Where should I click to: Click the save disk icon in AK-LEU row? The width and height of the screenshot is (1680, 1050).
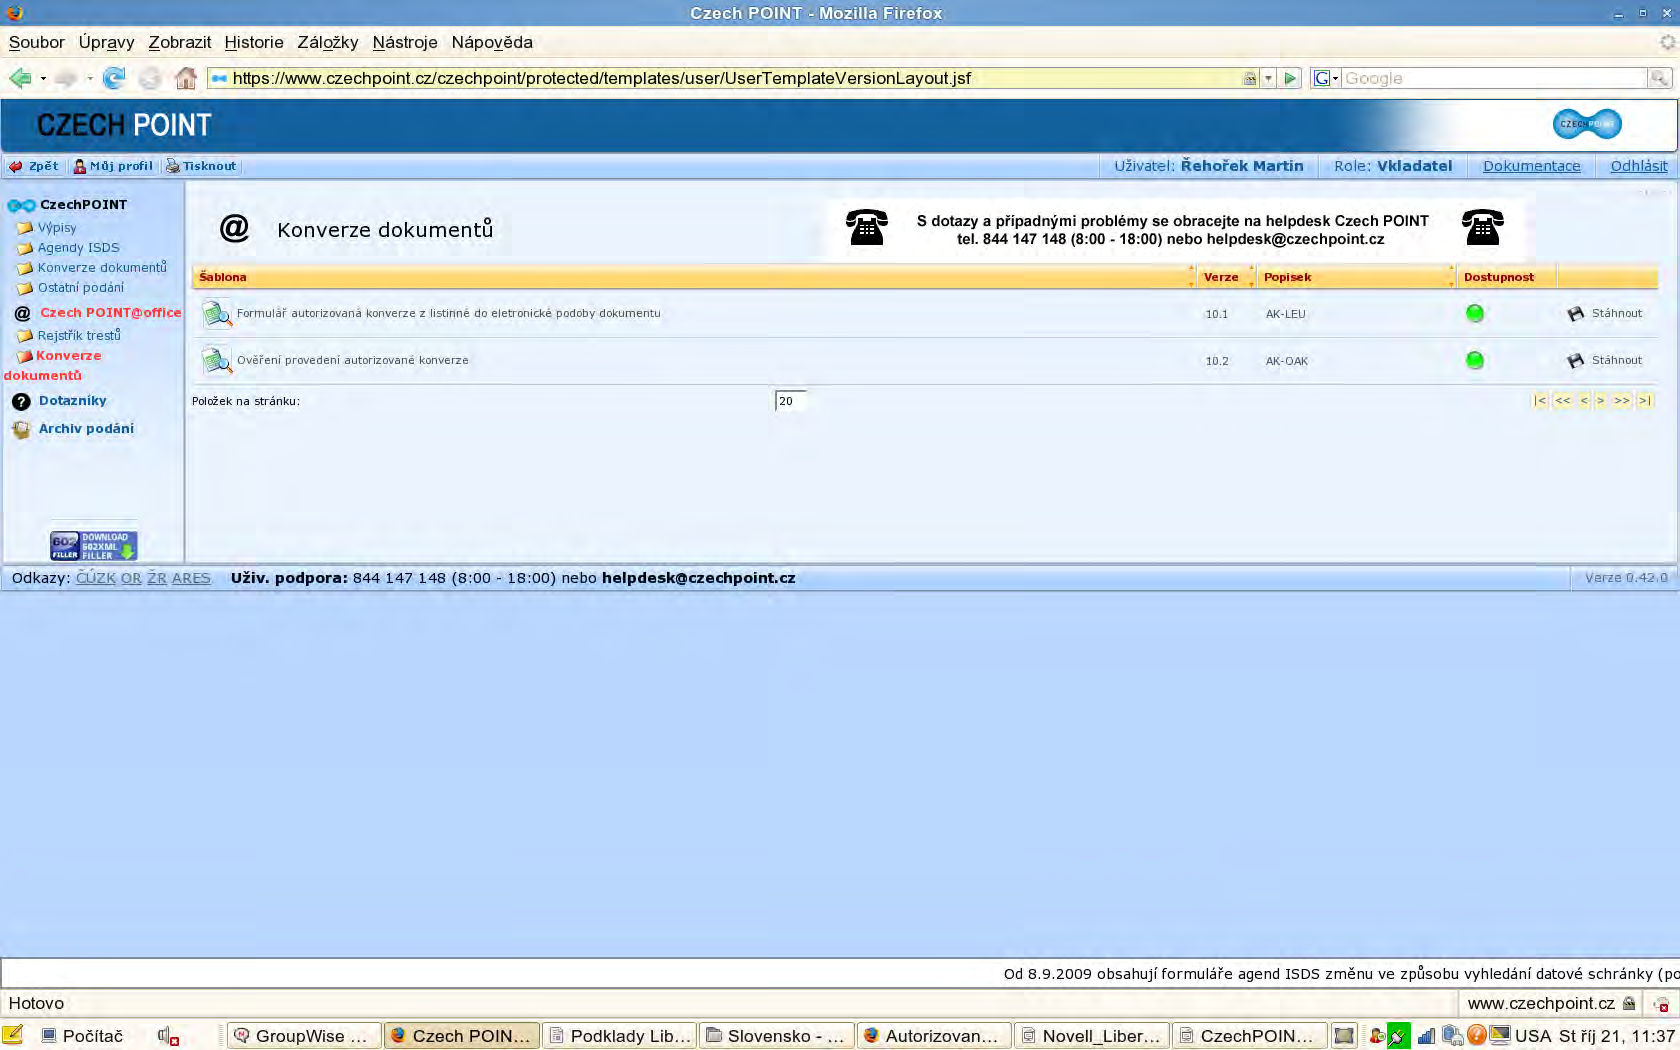point(1575,314)
